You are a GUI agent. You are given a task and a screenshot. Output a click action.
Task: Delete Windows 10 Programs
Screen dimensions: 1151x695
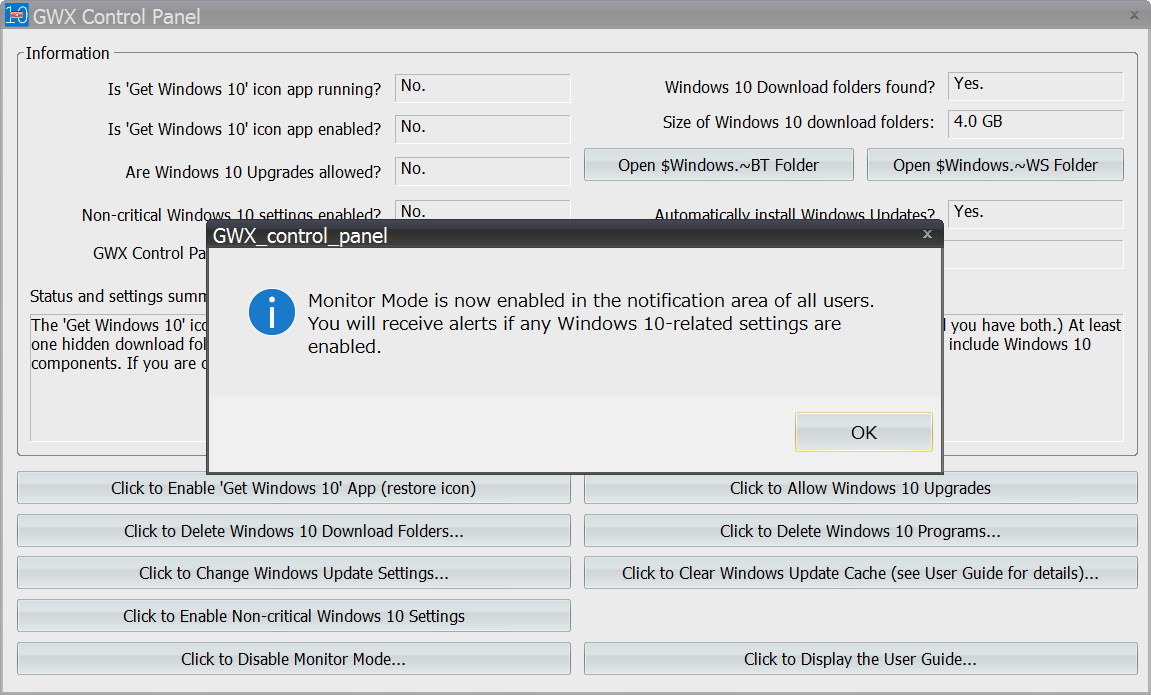point(859,530)
